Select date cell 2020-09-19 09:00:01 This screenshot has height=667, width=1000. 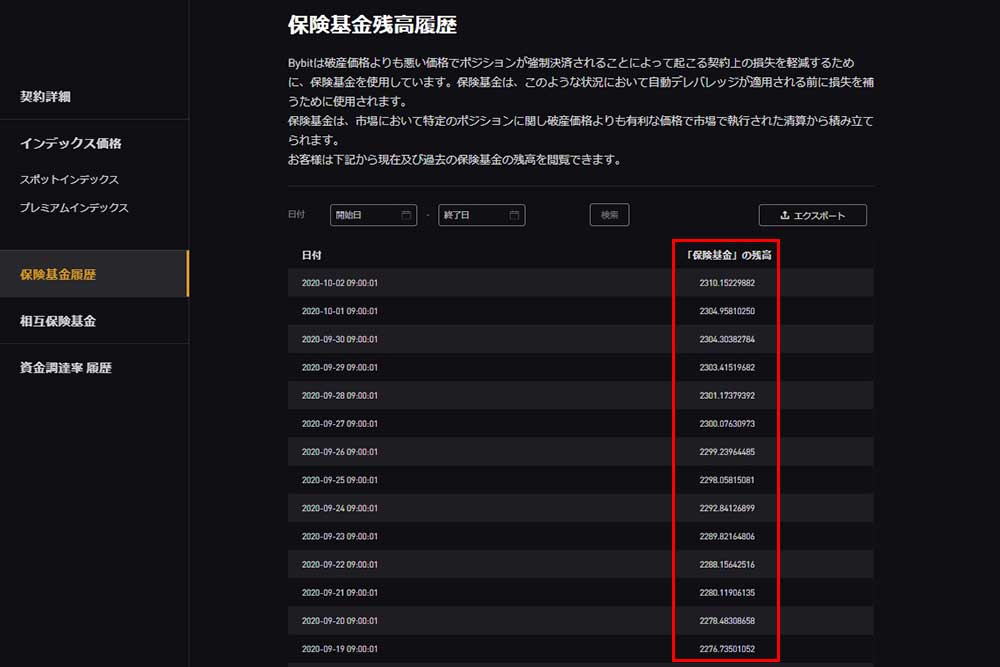click(339, 649)
